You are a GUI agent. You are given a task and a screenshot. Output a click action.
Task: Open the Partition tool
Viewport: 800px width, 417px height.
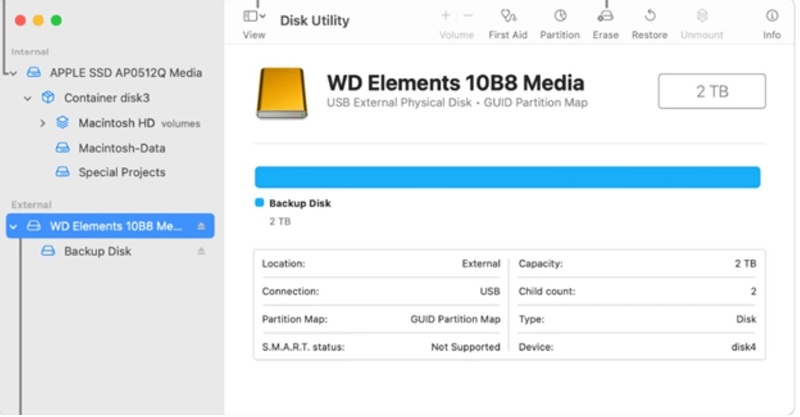coord(560,17)
